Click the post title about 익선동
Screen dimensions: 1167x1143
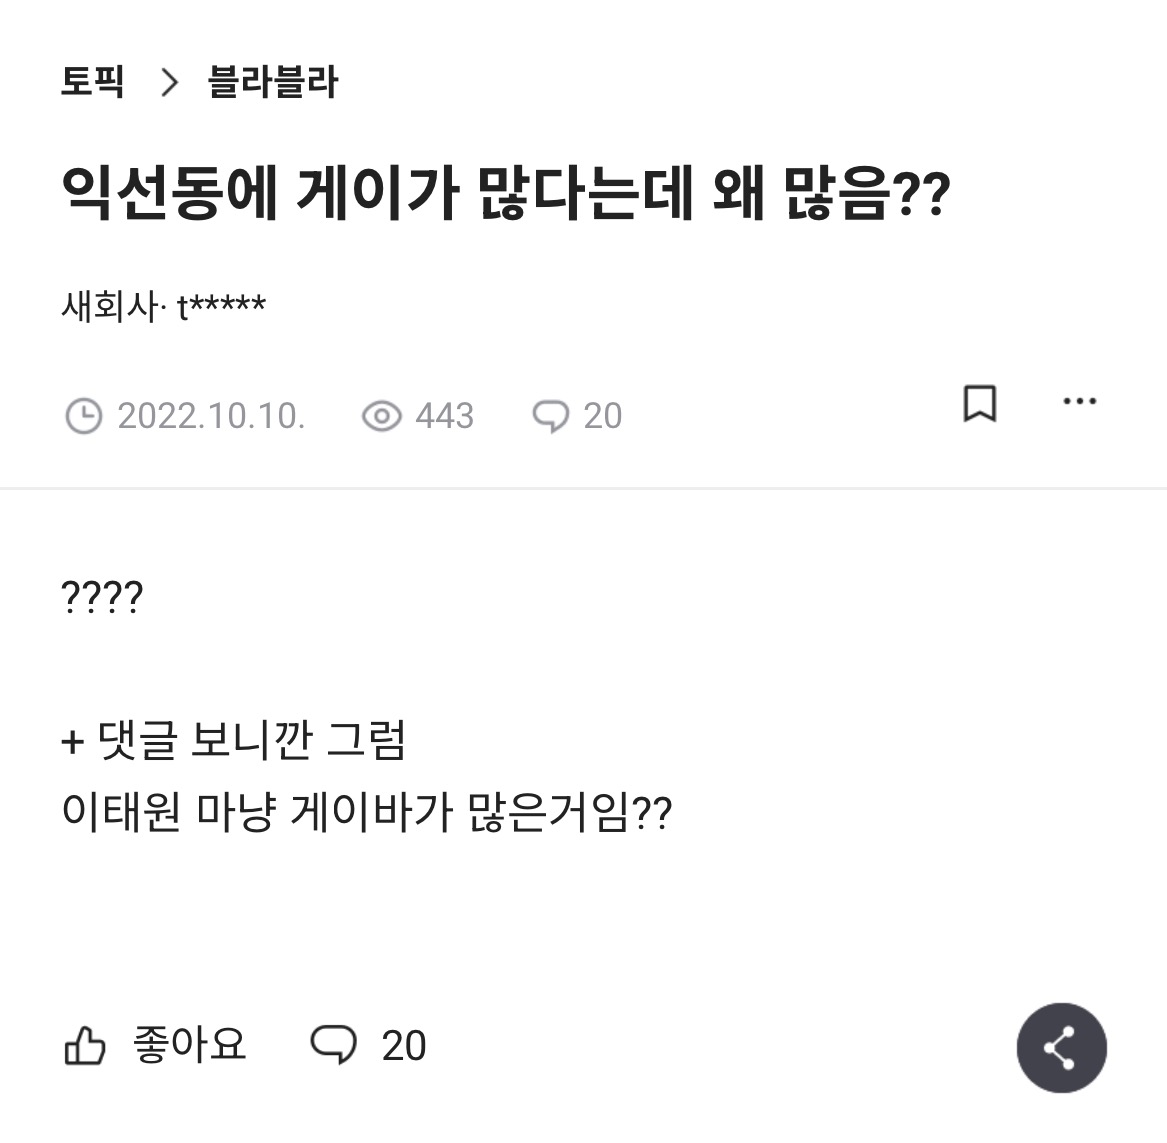[505, 195]
